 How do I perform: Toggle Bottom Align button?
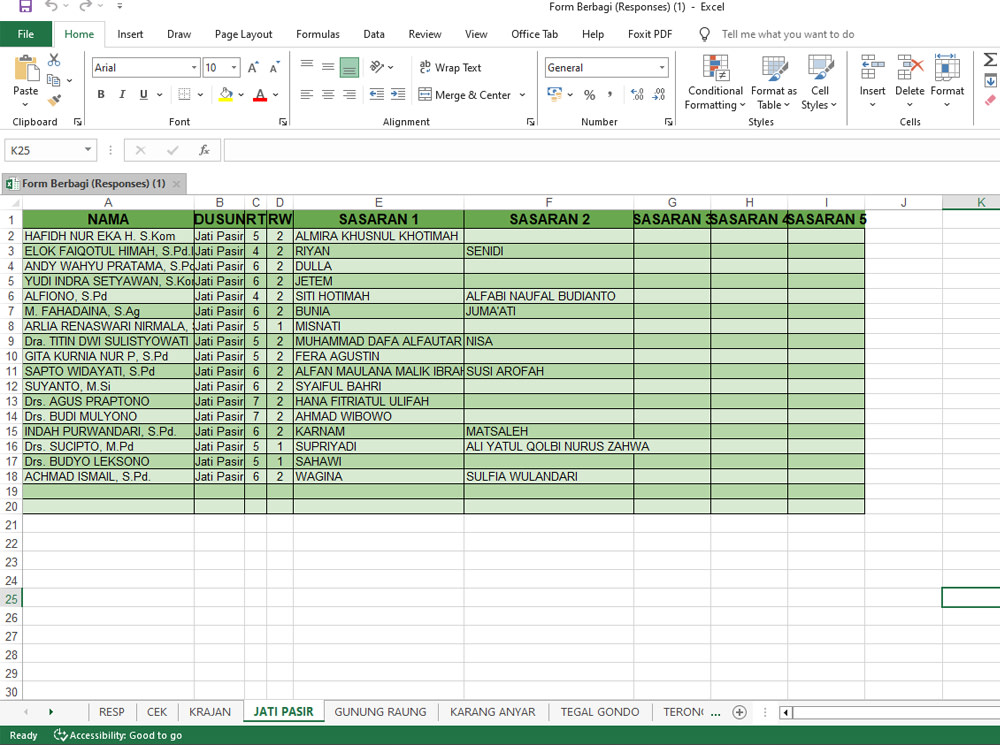(x=349, y=66)
